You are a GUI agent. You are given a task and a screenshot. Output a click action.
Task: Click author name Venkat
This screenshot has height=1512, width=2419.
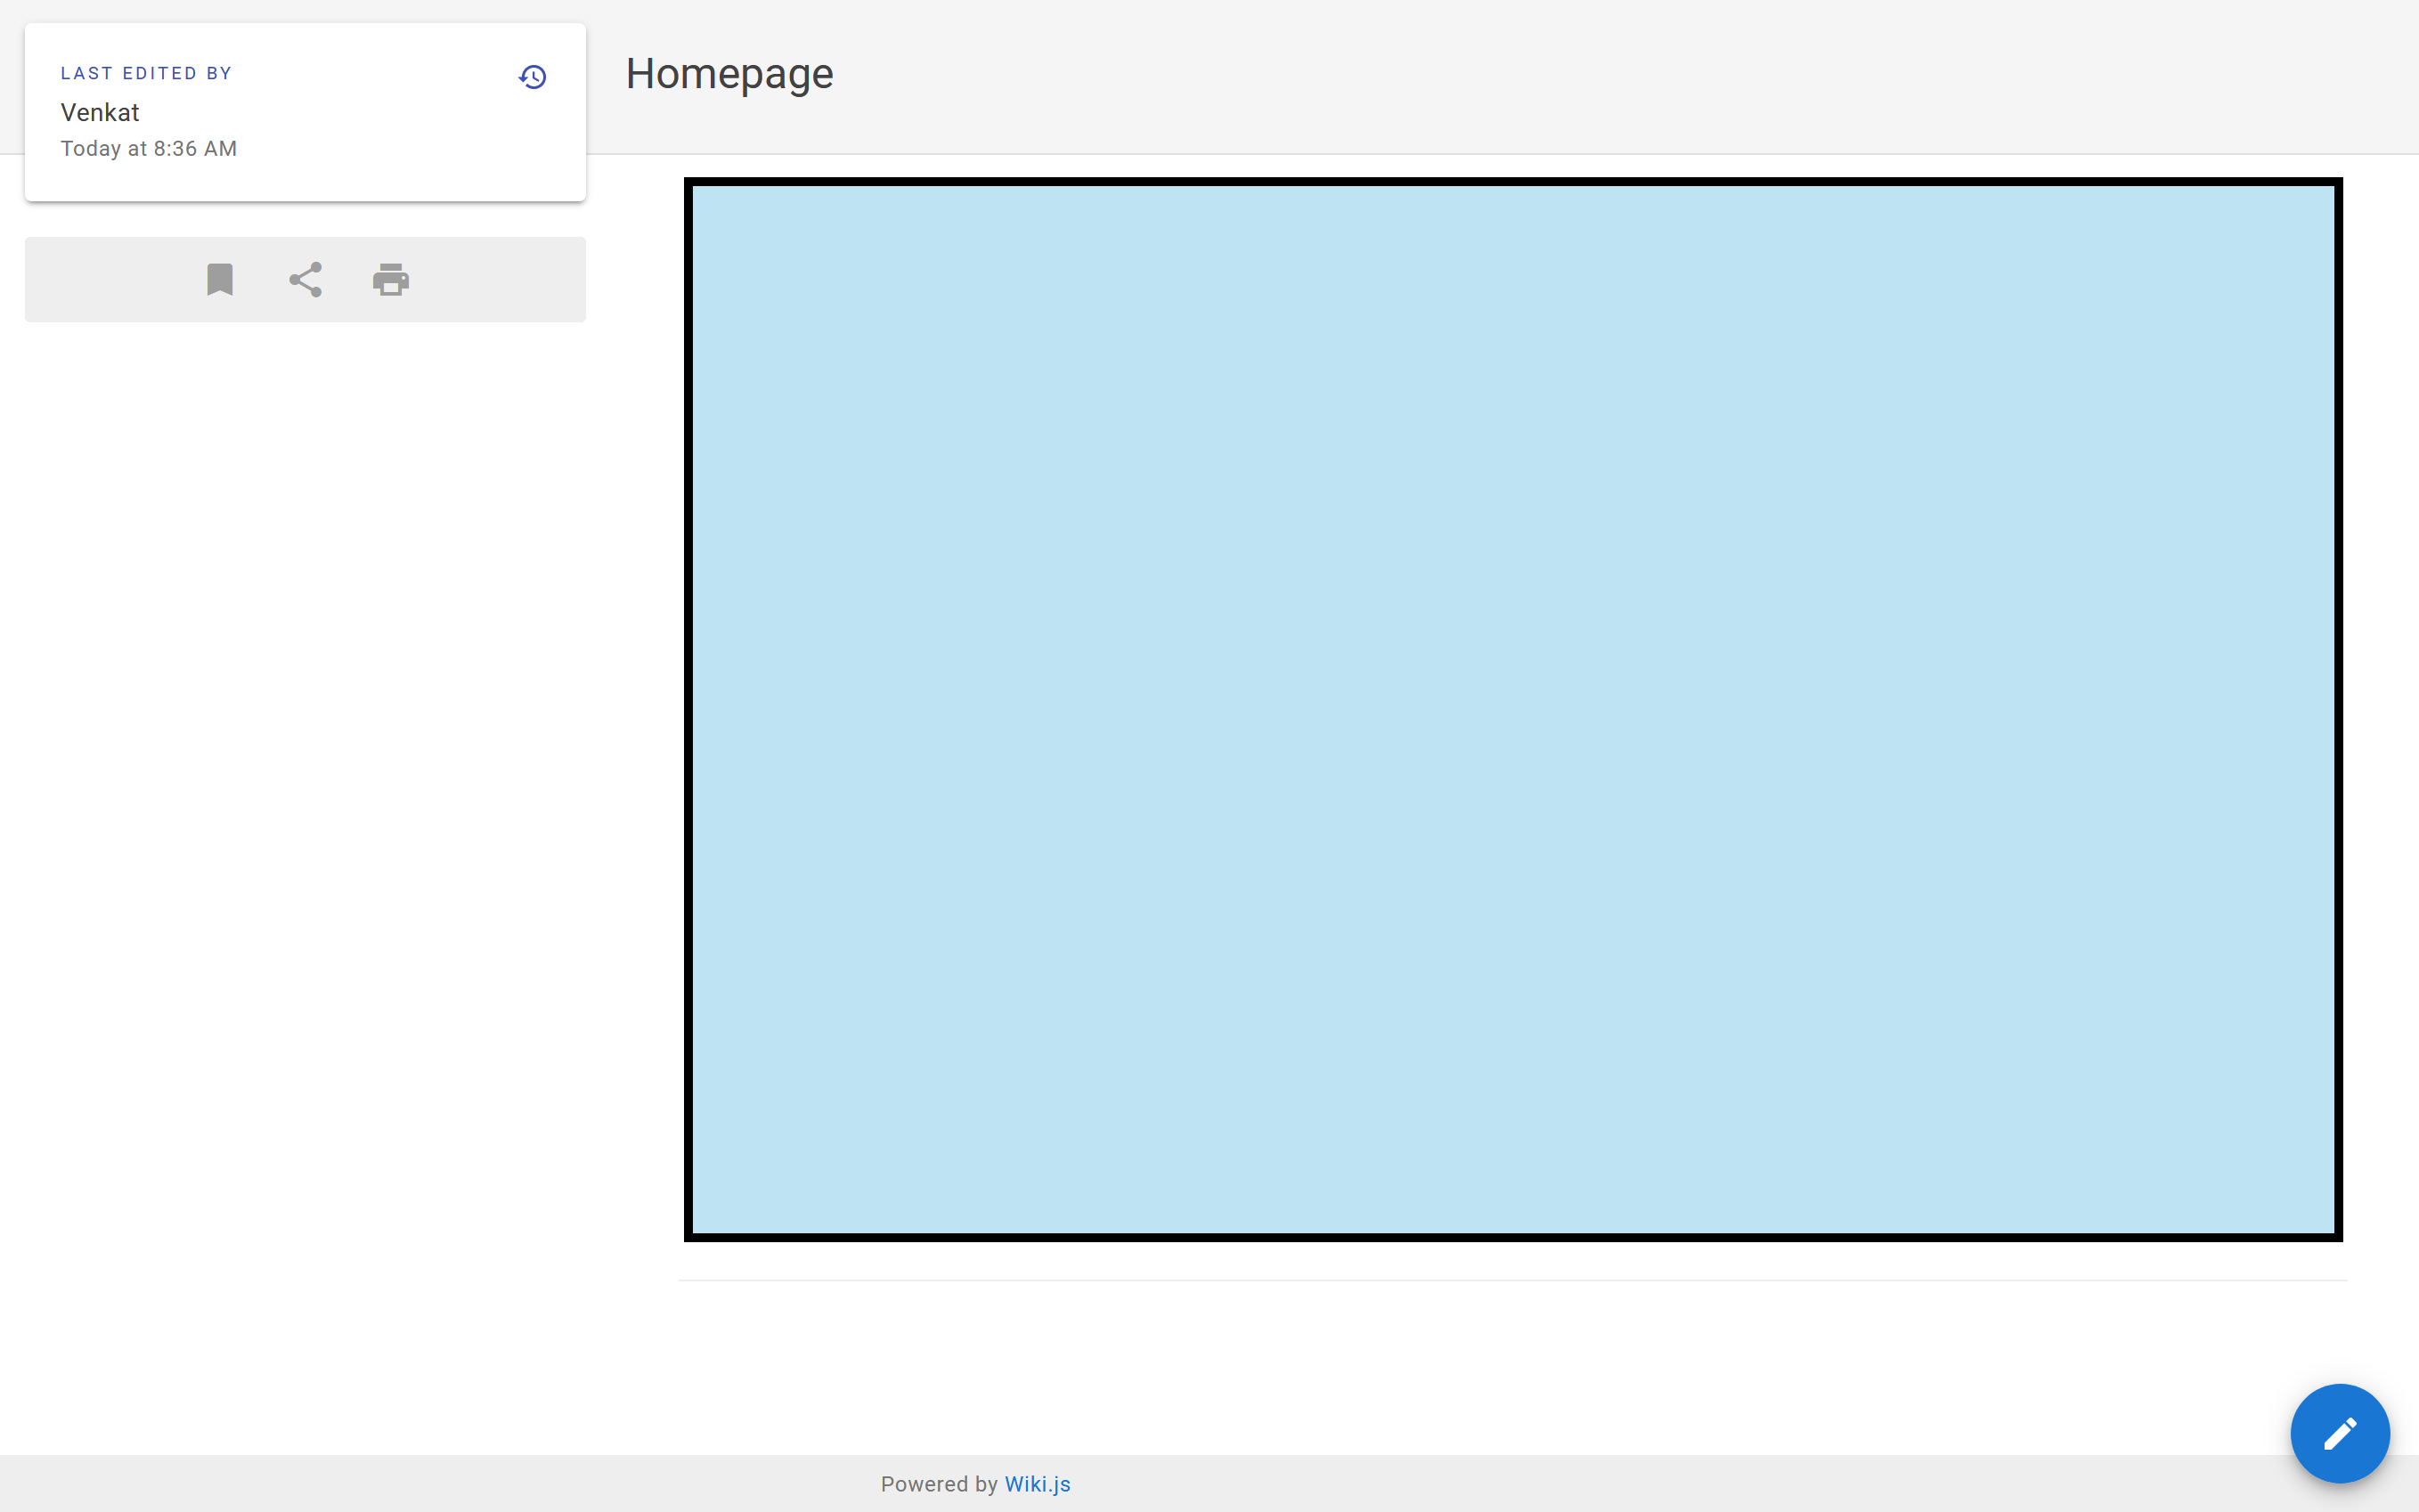click(100, 112)
